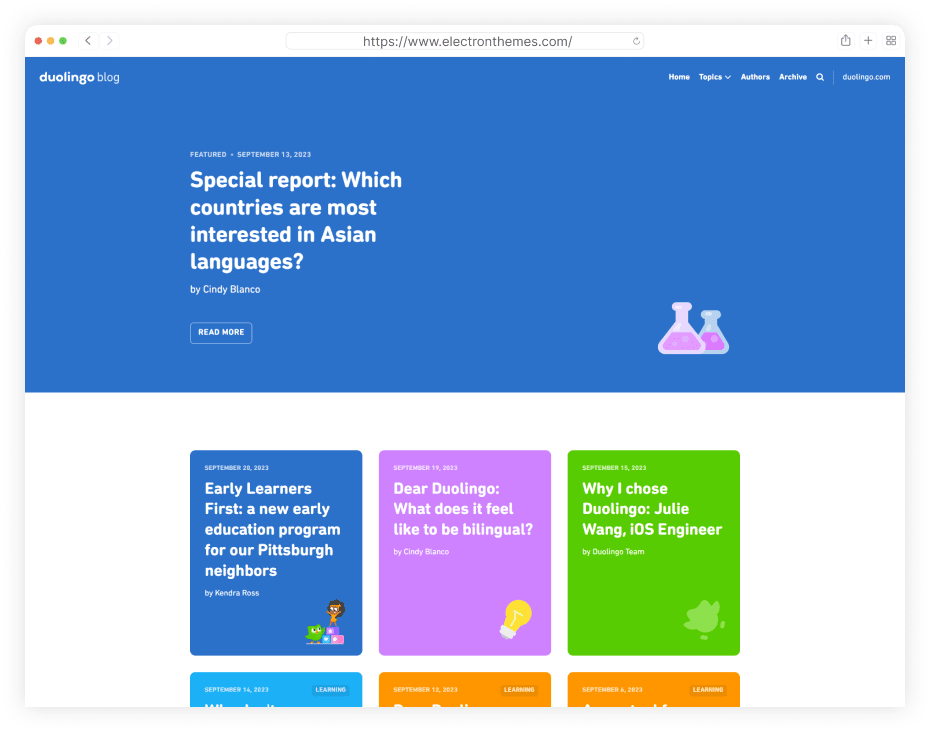Image resolution: width=930 pixels, height=732 pixels.
Task: Open the browser share icon
Action: tap(845, 40)
